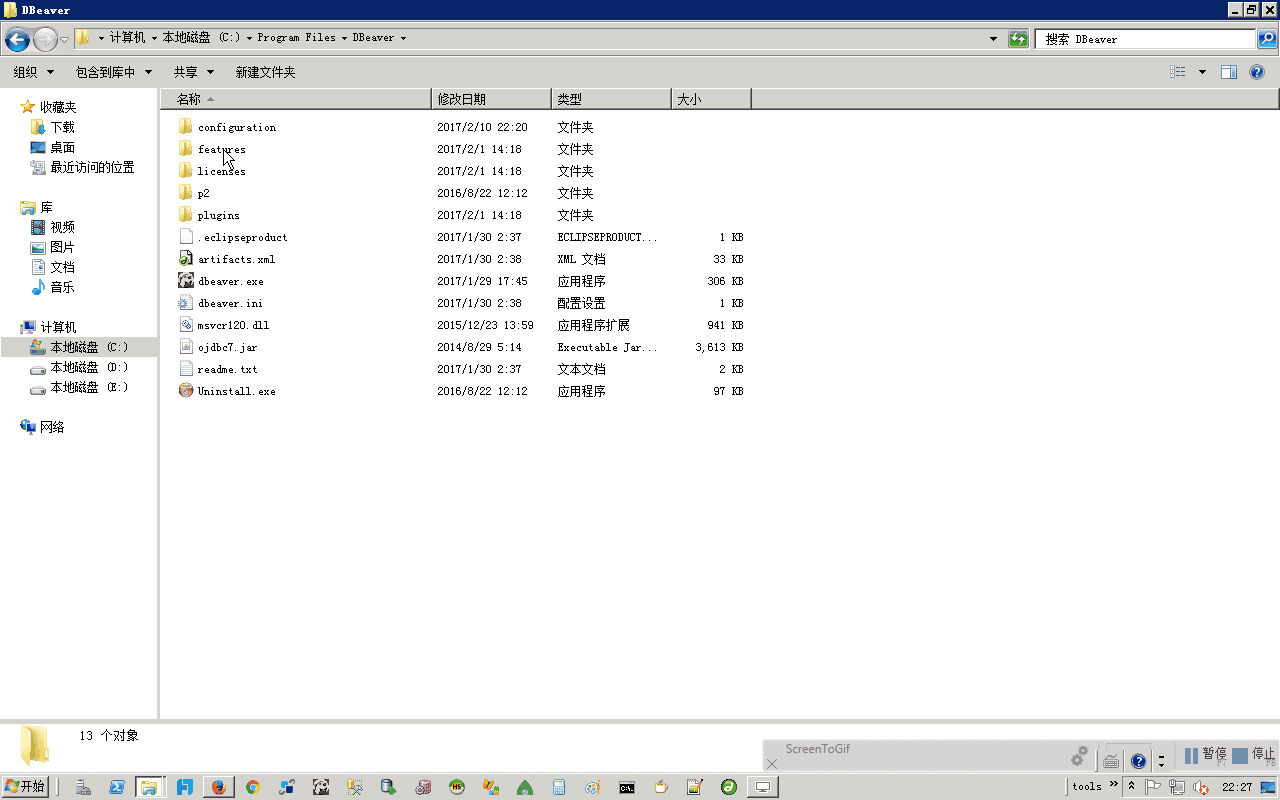1280x800 pixels.
Task: Open 最近访问的位置 in navigation pane
Action: (92, 167)
